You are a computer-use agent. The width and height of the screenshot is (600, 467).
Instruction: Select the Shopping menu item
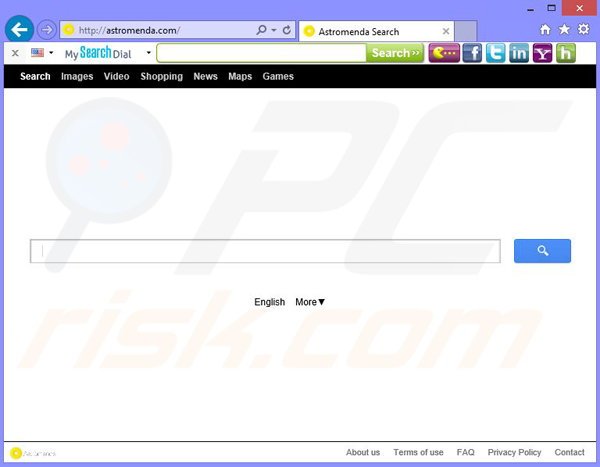[x=161, y=76]
